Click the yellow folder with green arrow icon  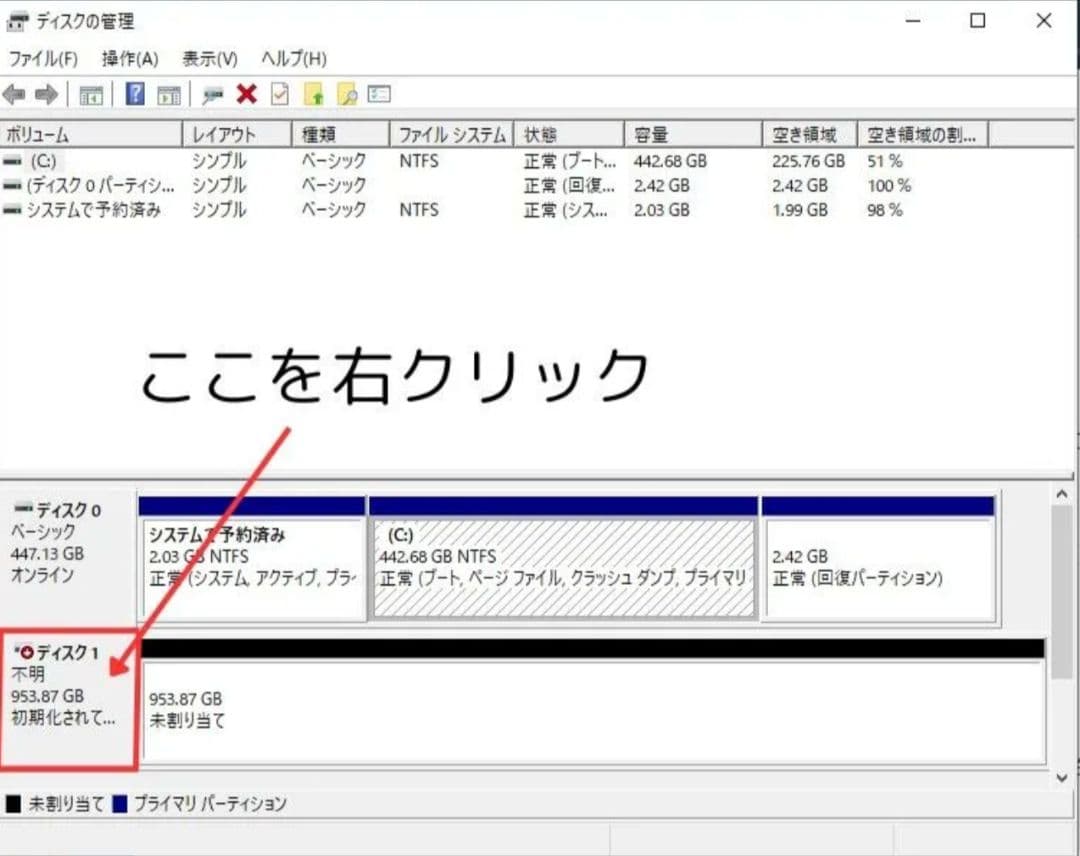[x=314, y=95]
